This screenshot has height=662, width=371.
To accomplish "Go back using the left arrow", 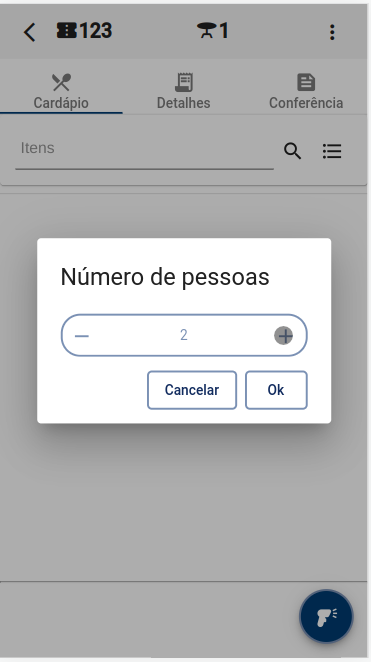I will point(29,32).
